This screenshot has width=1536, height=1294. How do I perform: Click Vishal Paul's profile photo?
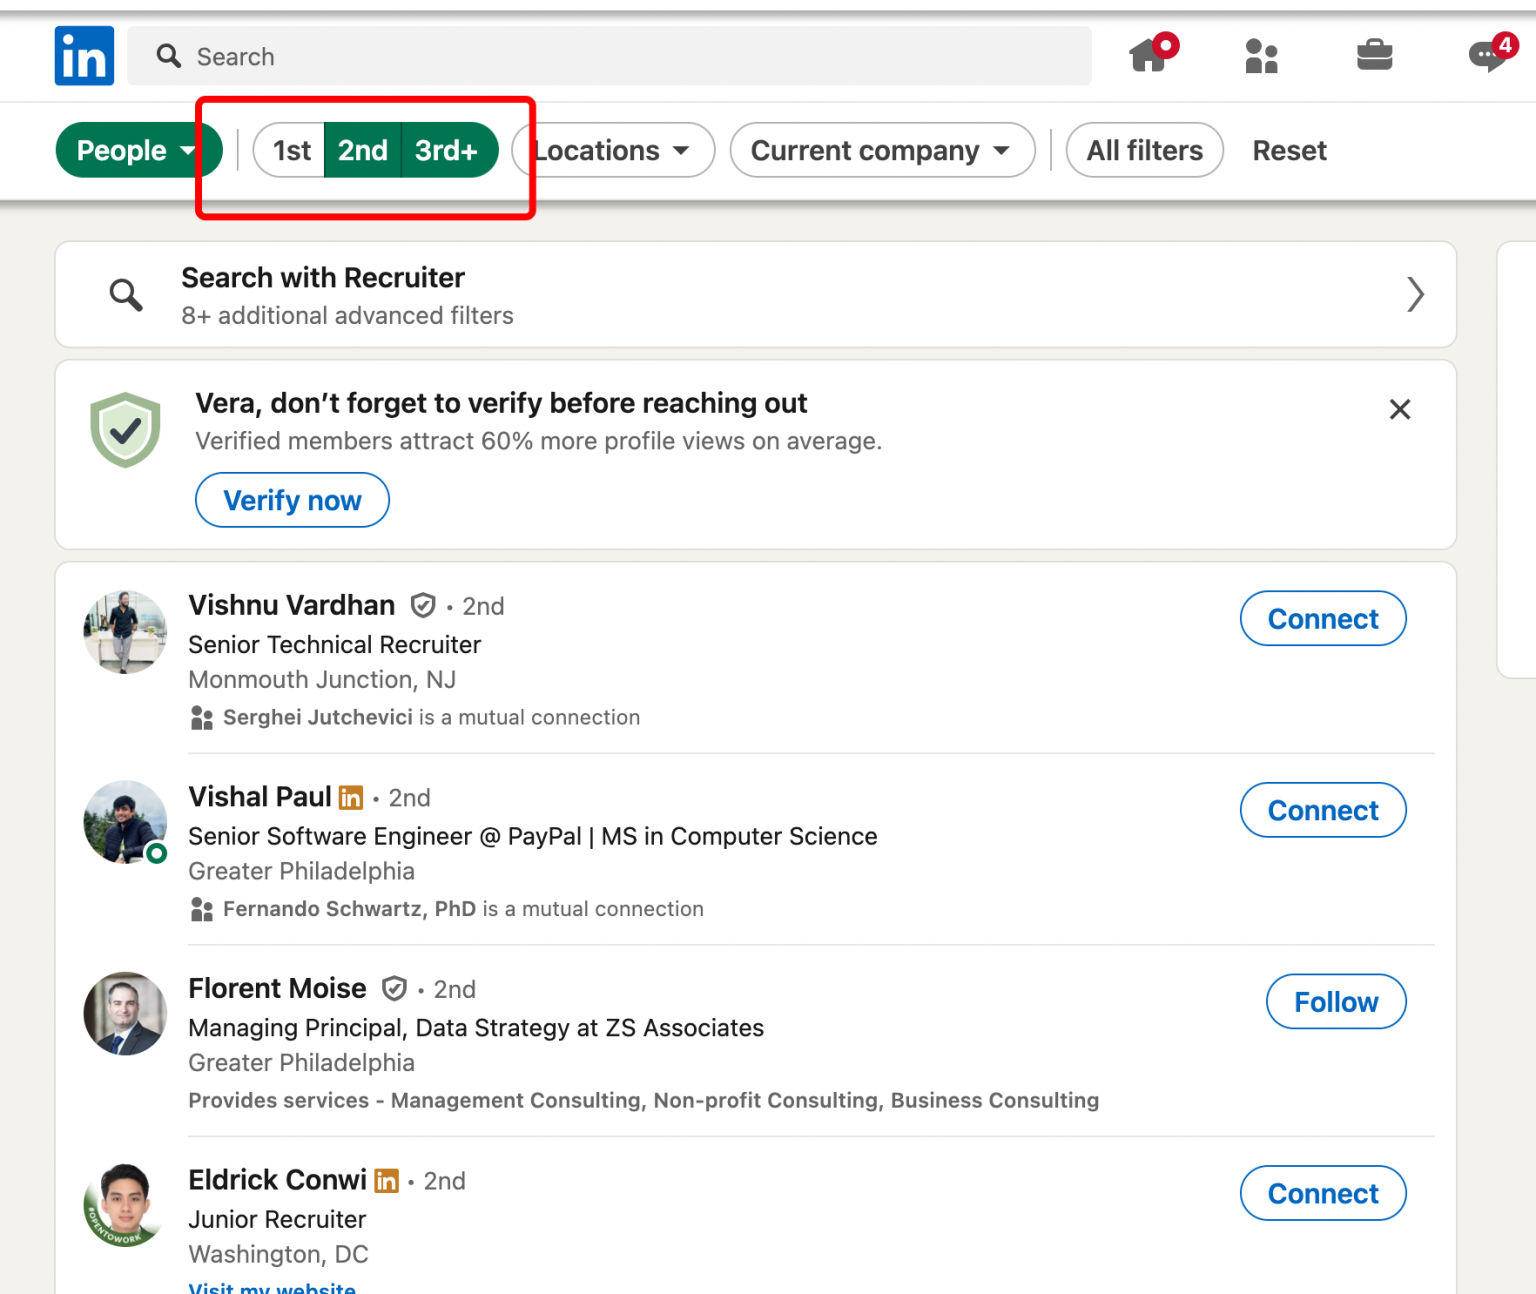coord(125,822)
